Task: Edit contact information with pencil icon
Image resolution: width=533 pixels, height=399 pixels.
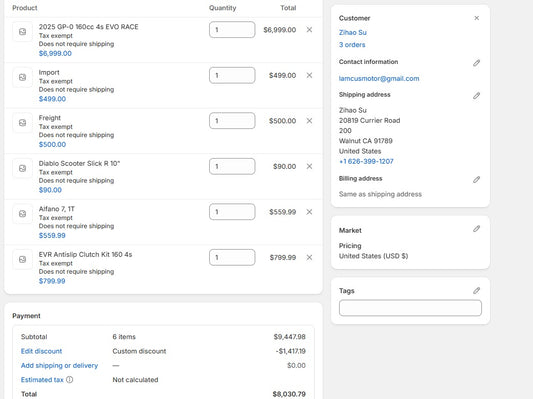Action: (x=477, y=63)
